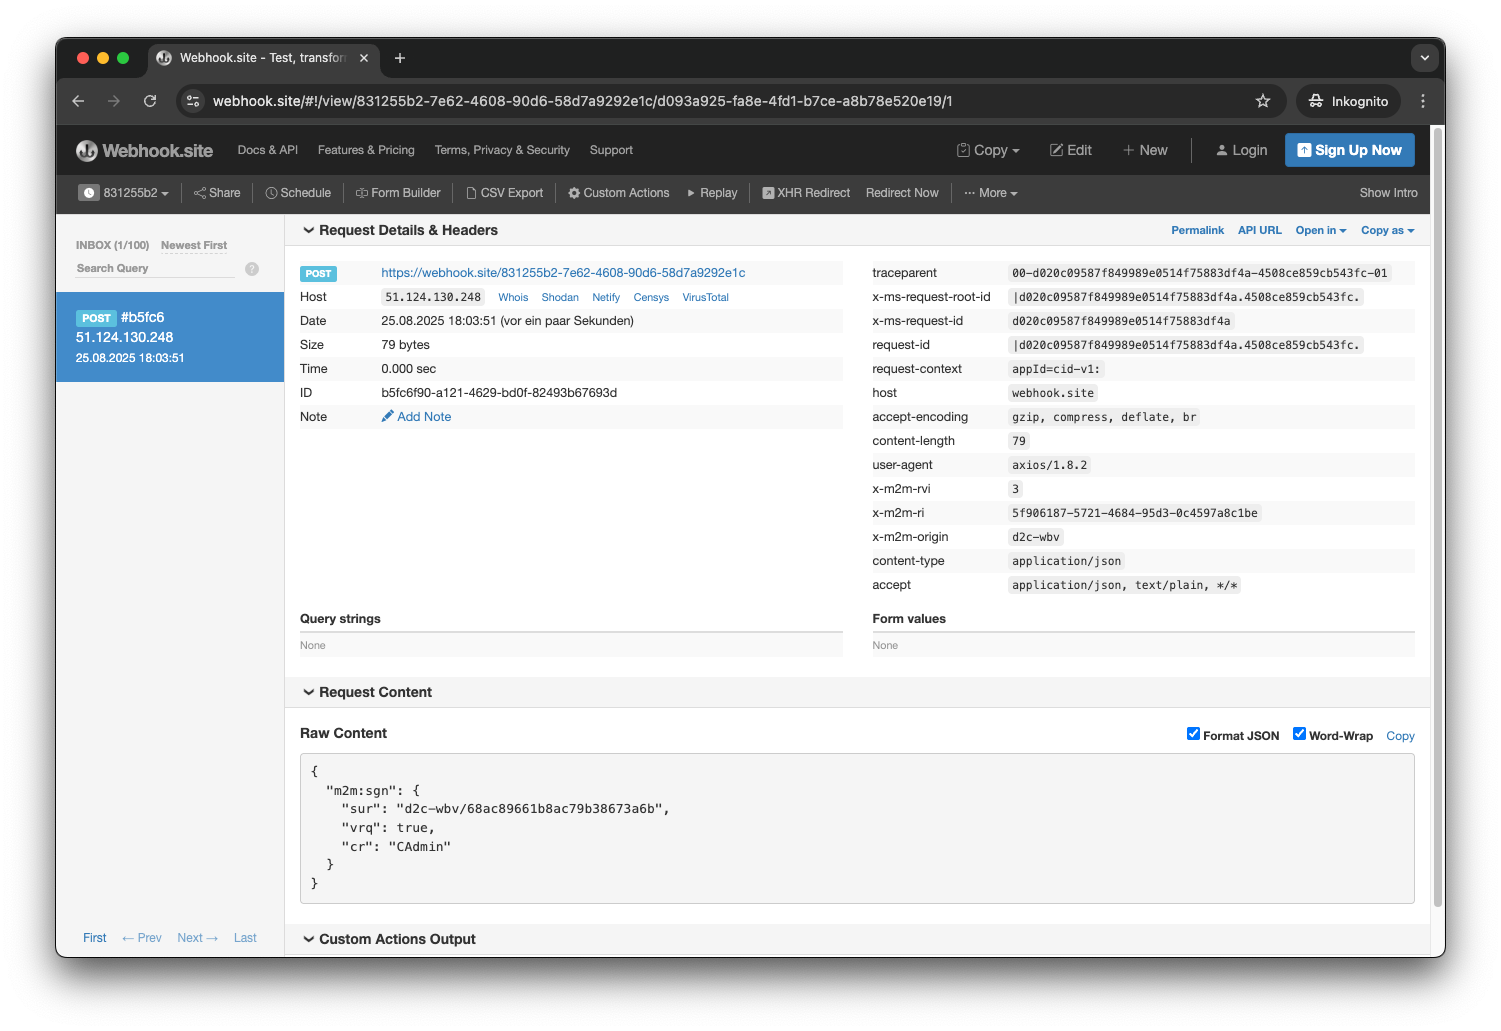Screen dimensions: 1501x1031
Task: Open the Schedule tool
Action: (x=298, y=192)
